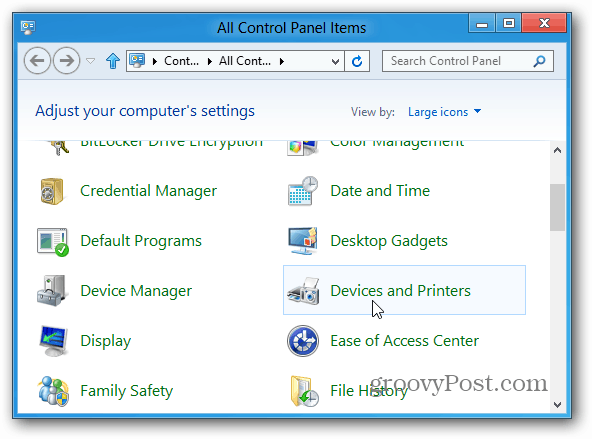This screenshot has width=592, height=439.
Task: Select the Cont... breadcrumb segment
Action: coord(181,61)
